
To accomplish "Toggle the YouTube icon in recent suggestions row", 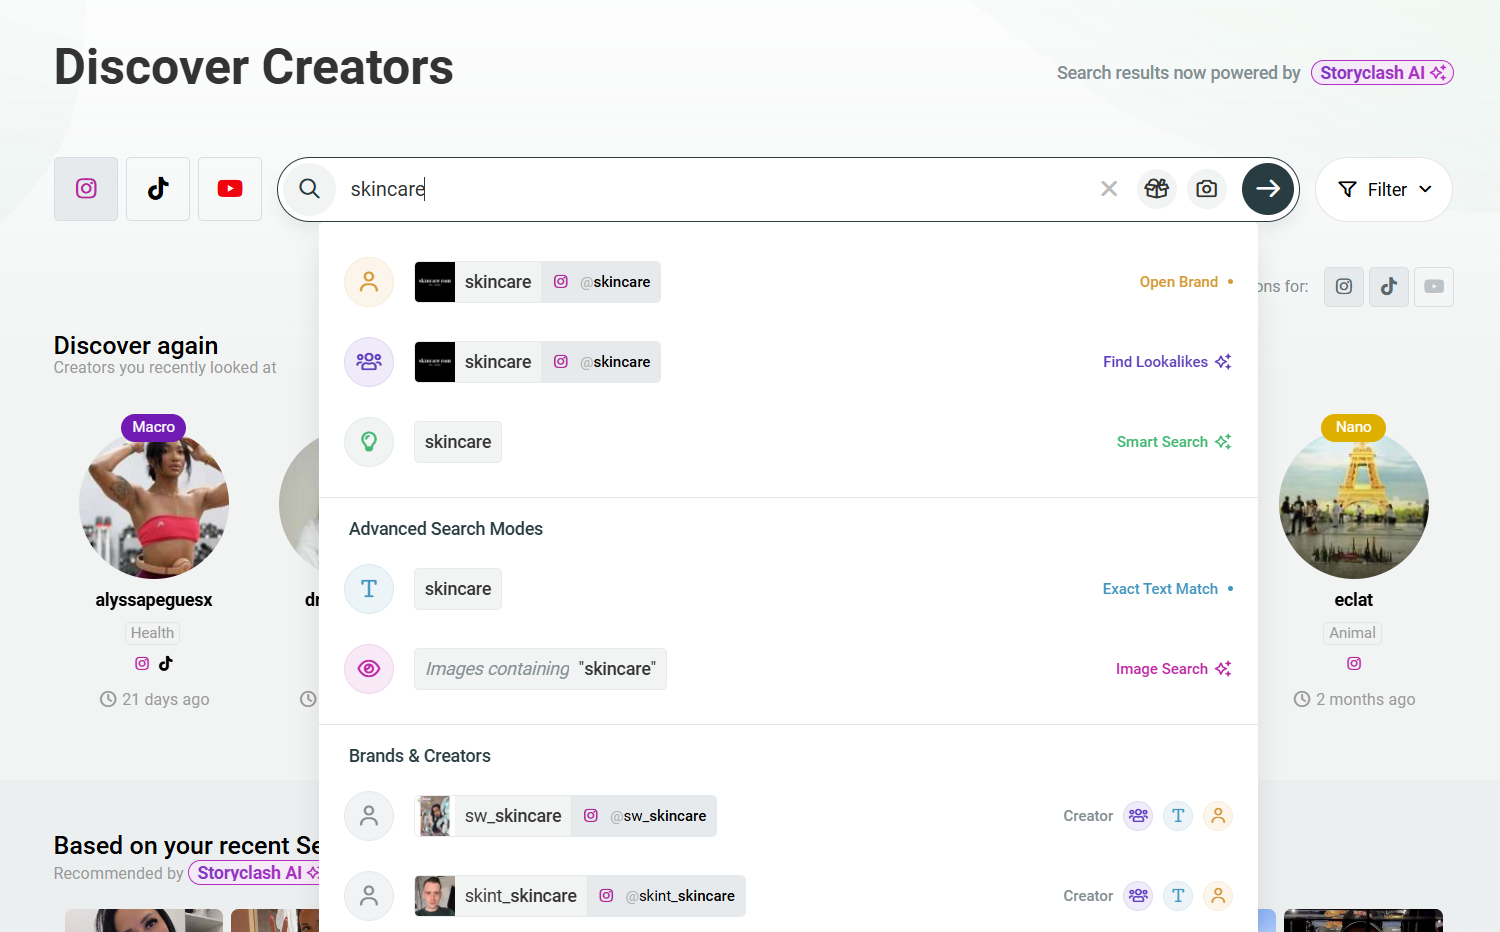I will pyautogui.click(x=1433, y=287).
